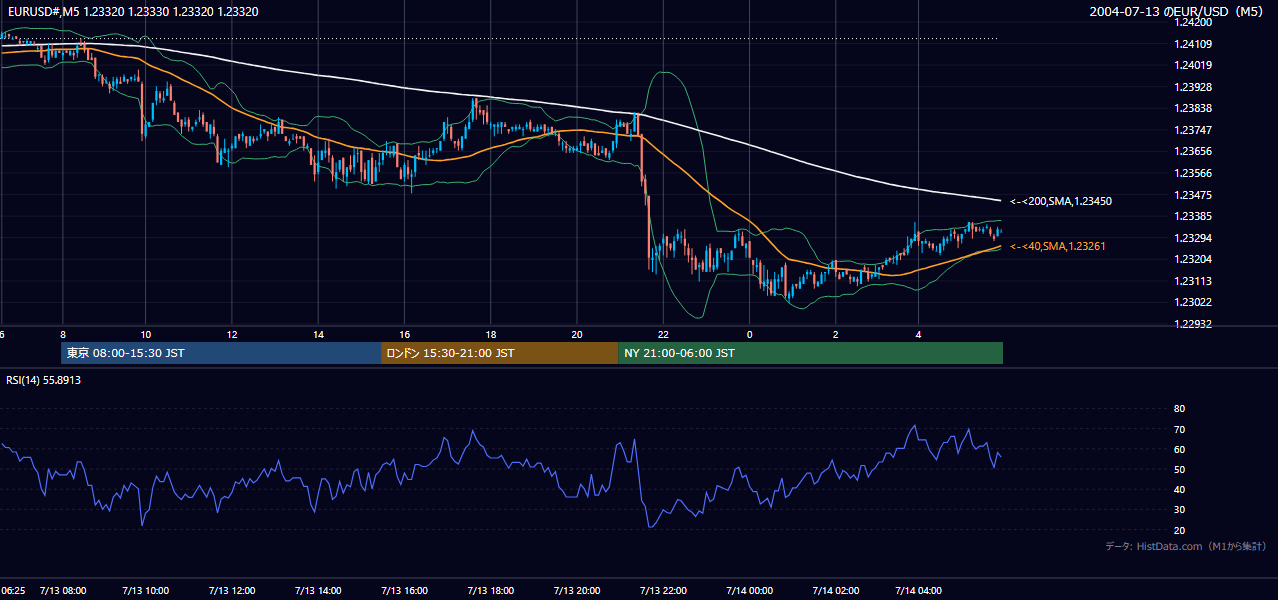Click the hour 22 tick on chart axis
1278x600 pixels.
[x=663, y=334]
